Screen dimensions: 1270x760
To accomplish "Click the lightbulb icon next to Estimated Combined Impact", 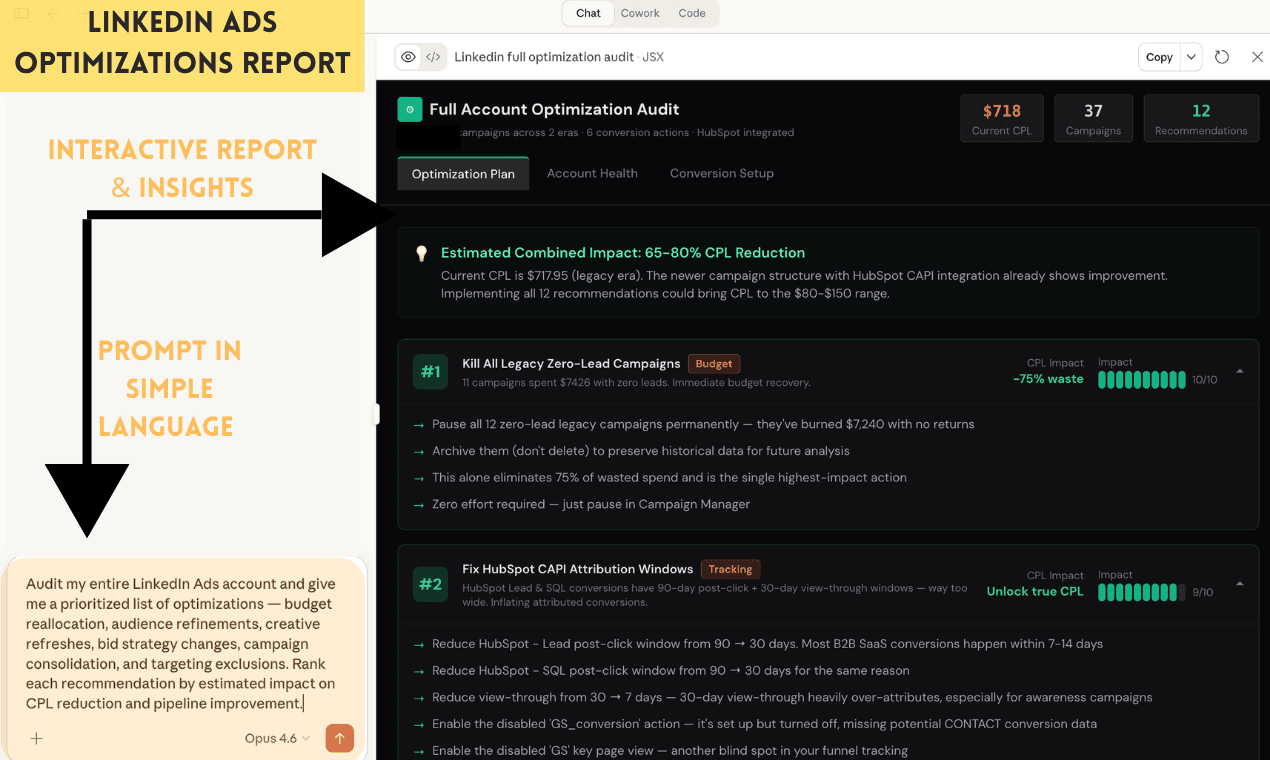I will tap(421, 253).
